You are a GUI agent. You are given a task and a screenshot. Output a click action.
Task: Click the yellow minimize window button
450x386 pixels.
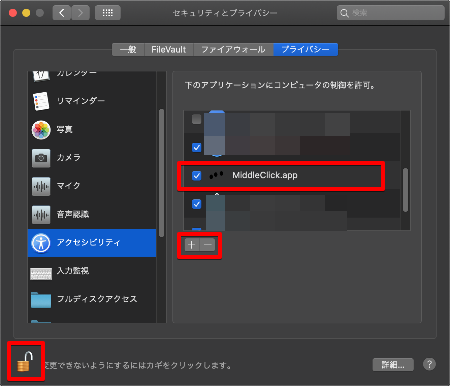pos(26,13)
